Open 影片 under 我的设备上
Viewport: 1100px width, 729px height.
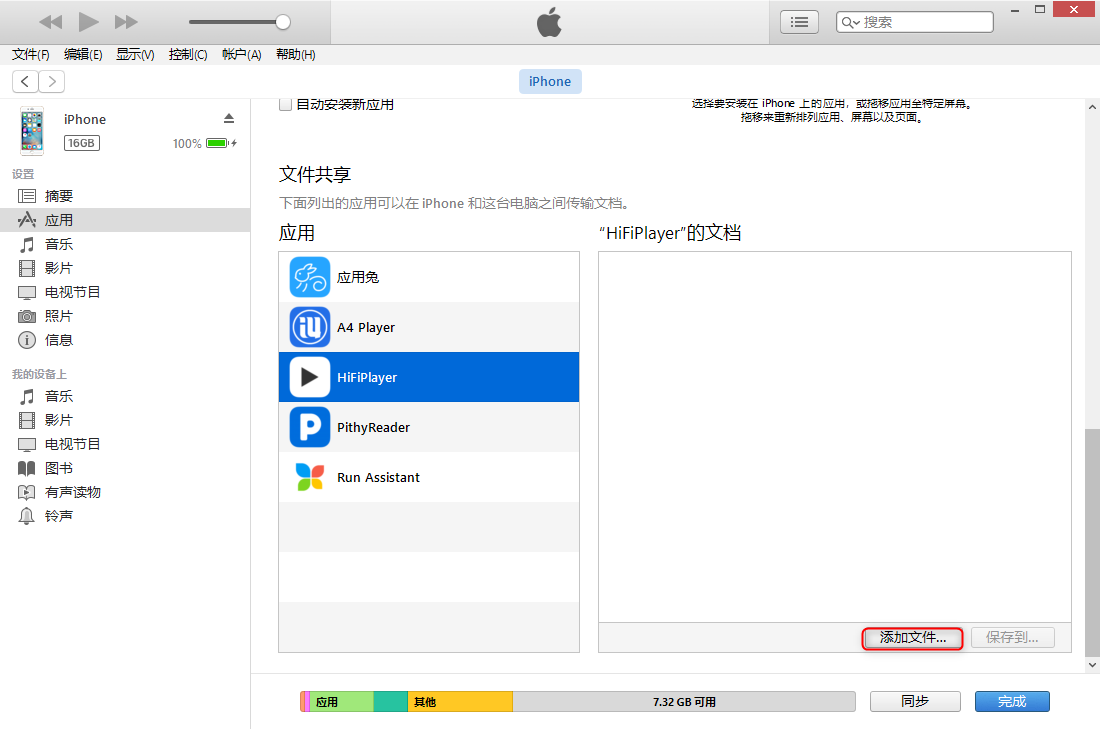pyautogui.click(x=59, y=420)
